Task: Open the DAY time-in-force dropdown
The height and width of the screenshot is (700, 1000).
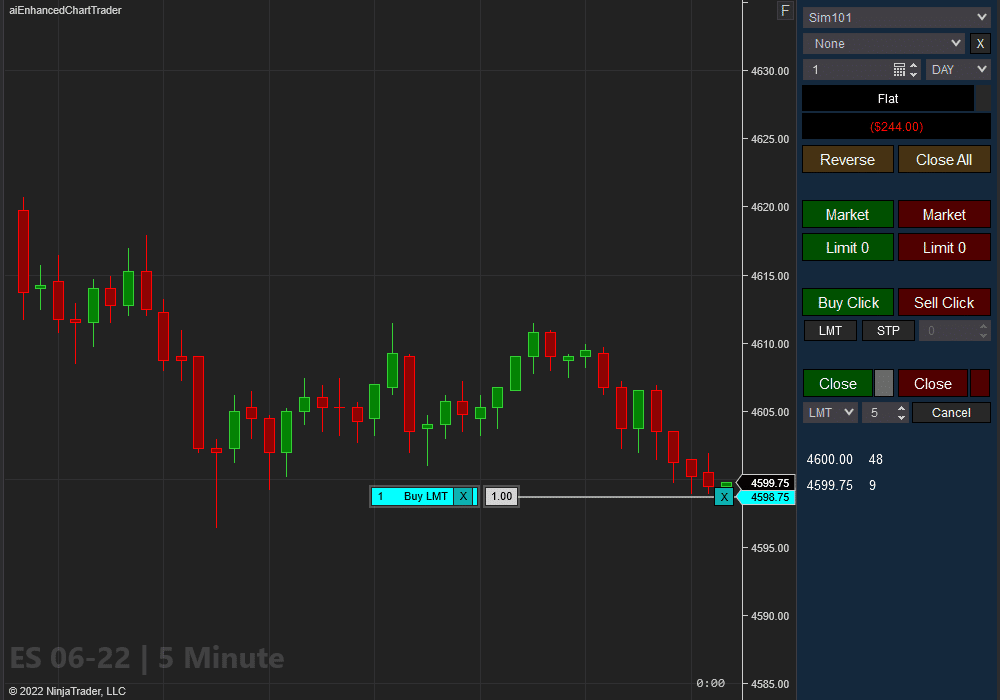Action: click(x=958, y=69)
